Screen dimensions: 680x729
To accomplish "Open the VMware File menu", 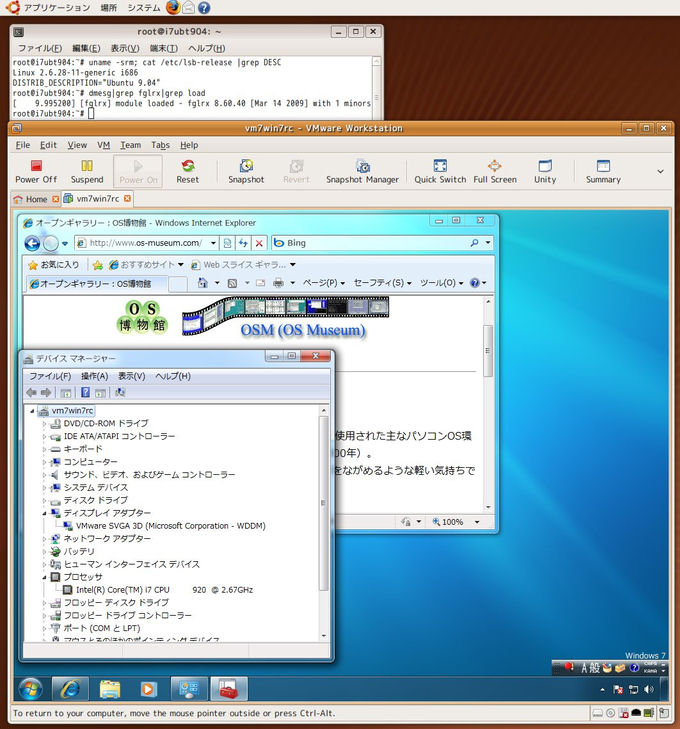I will pos(23,145).
